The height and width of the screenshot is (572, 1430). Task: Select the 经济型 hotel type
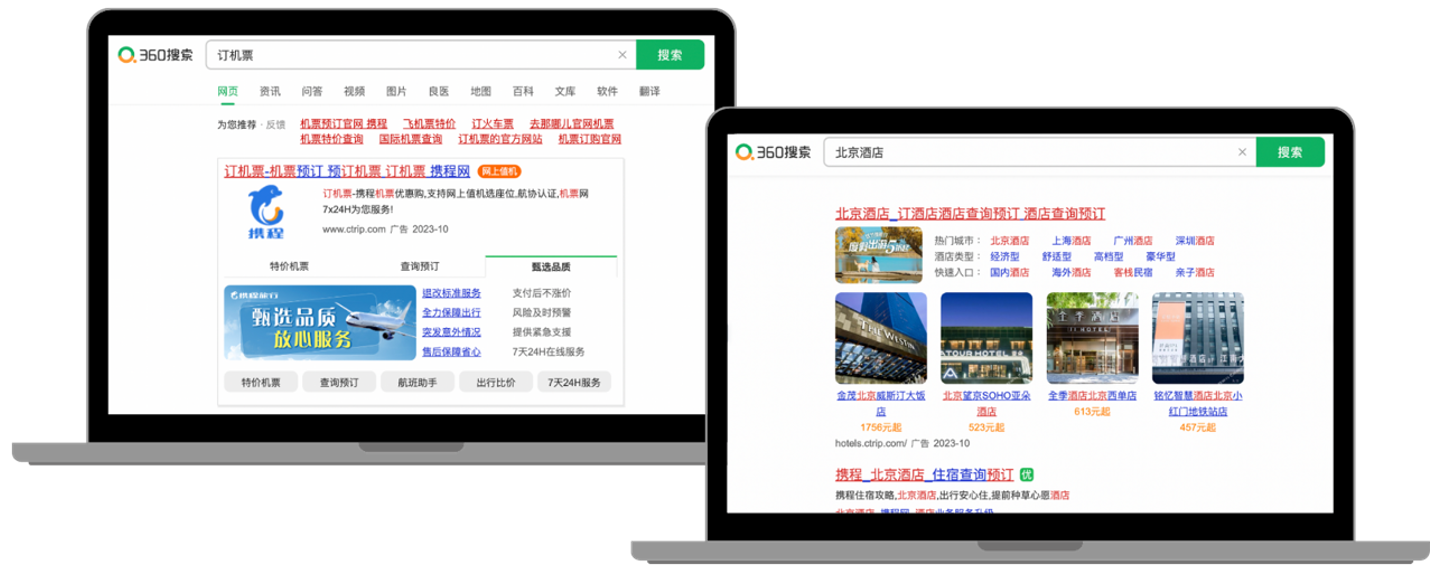coord(1005,257)
